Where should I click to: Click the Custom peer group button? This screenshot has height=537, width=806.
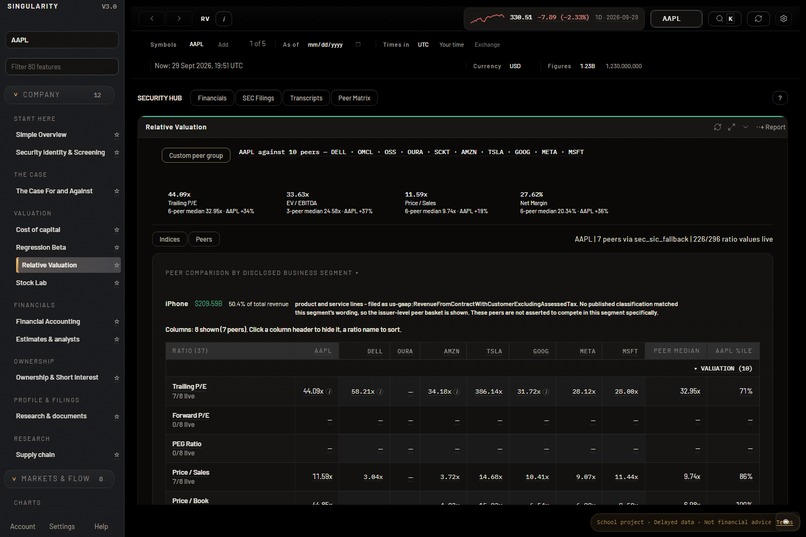click(196, 156)
